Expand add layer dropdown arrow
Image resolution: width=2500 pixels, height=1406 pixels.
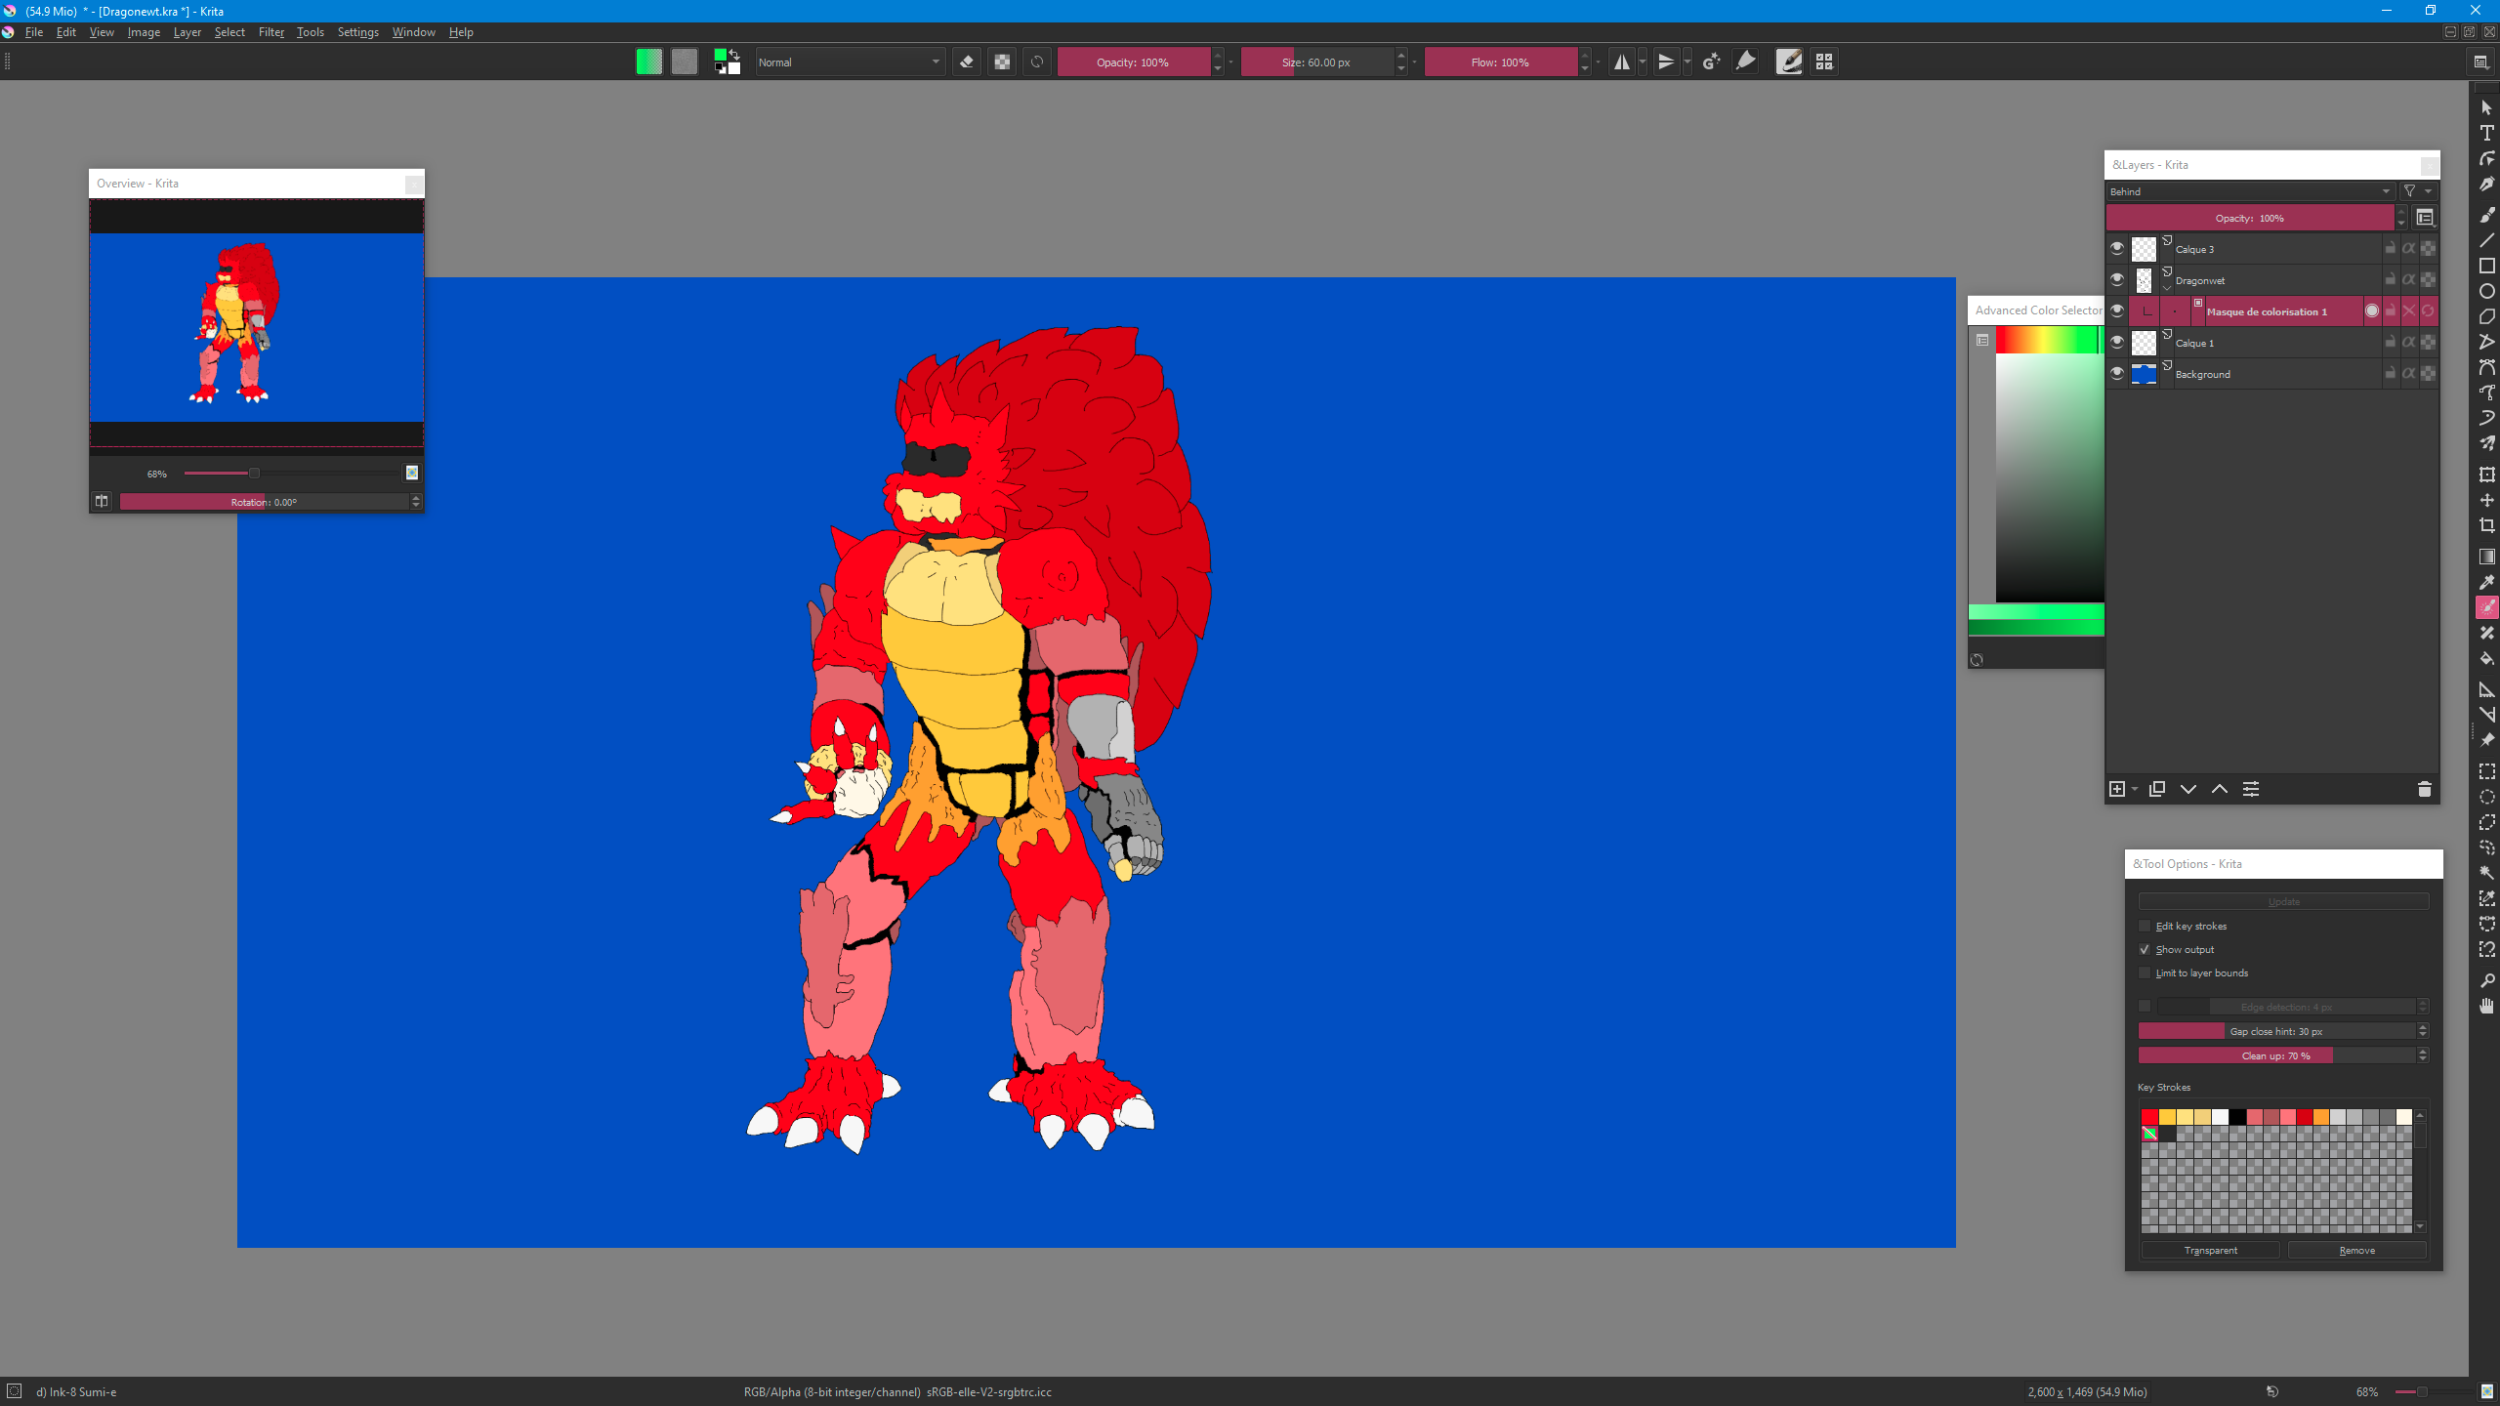[2135, 789]
